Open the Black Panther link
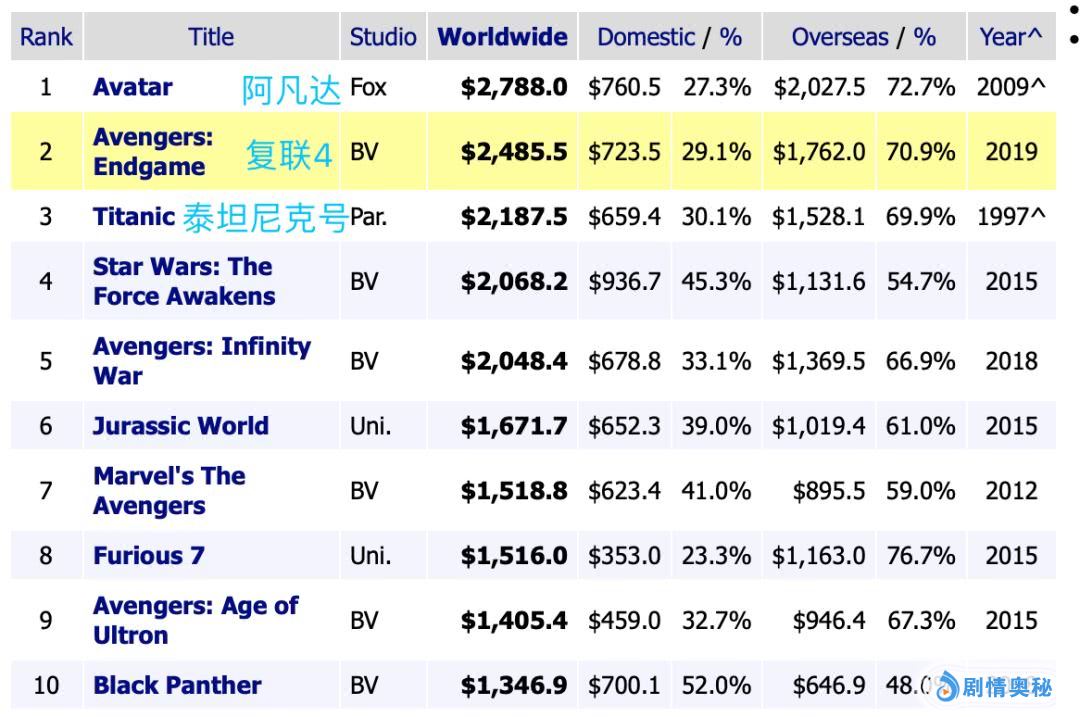The image size is (1080, 717). pyautogui.click(x=177, y=686)
